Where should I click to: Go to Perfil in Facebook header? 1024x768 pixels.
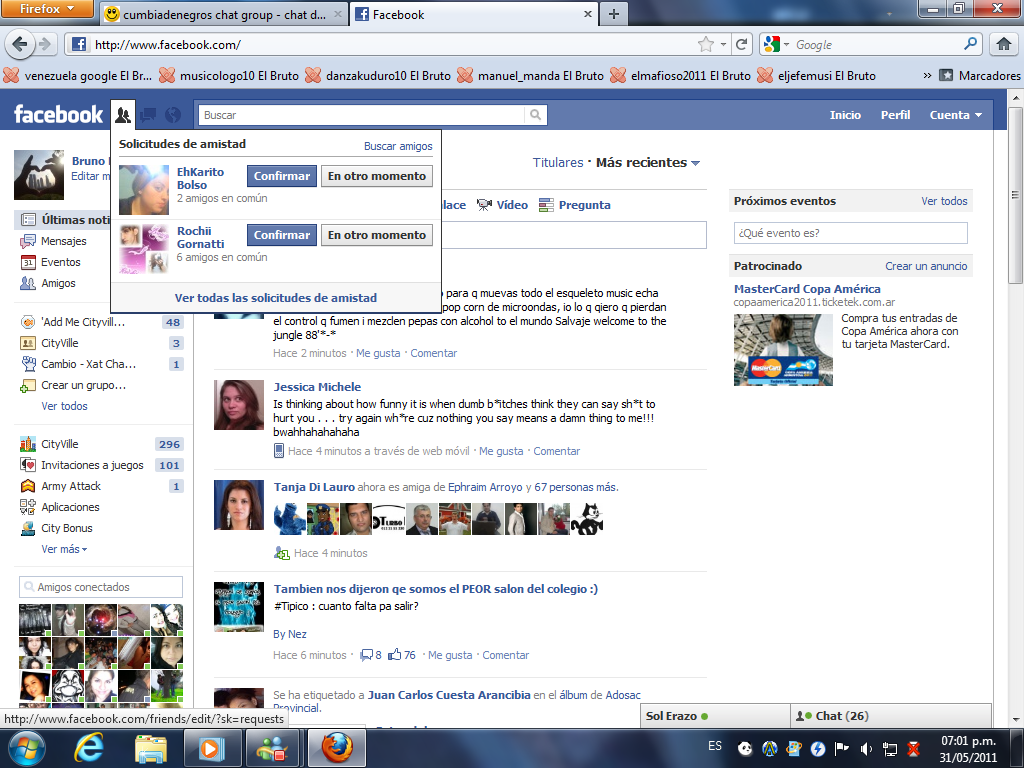point(895,115)
